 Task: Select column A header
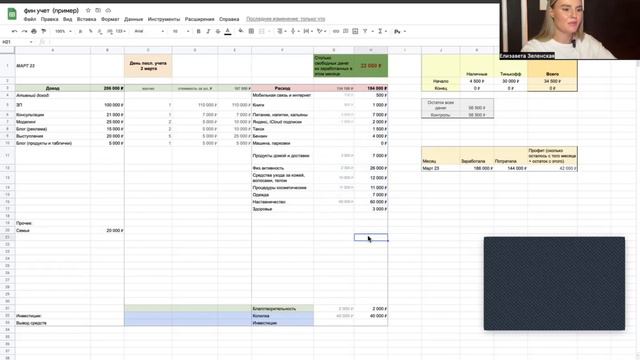(x=53, y=50)
